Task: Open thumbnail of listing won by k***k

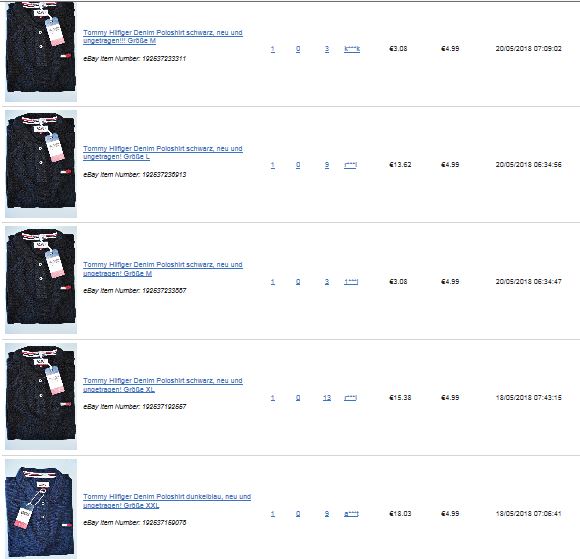Action: (41, 51)
